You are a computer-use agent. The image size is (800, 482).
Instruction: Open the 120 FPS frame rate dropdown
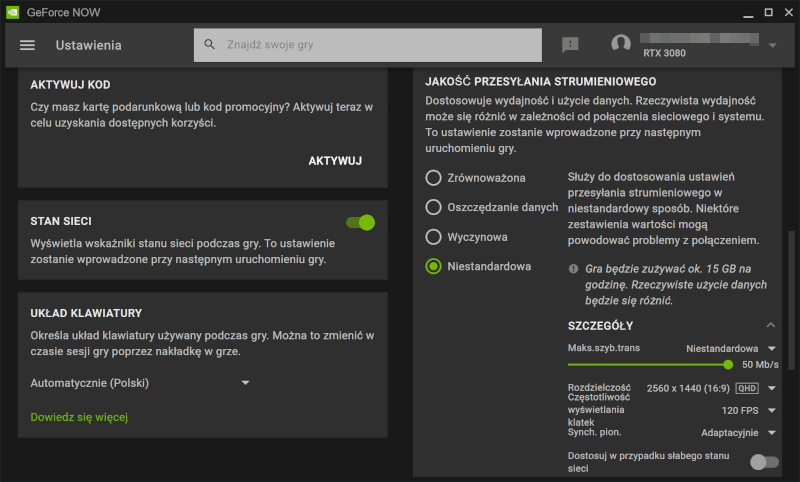pyautogui.click(x=748, y=411)
